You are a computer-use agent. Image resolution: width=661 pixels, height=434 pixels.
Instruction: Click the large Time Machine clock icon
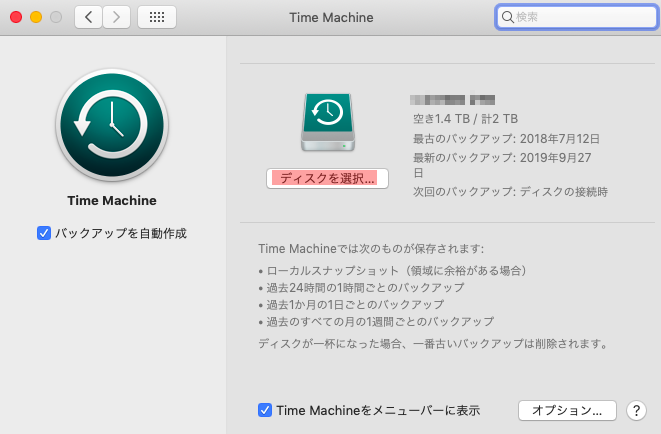[x=112, y=125]
